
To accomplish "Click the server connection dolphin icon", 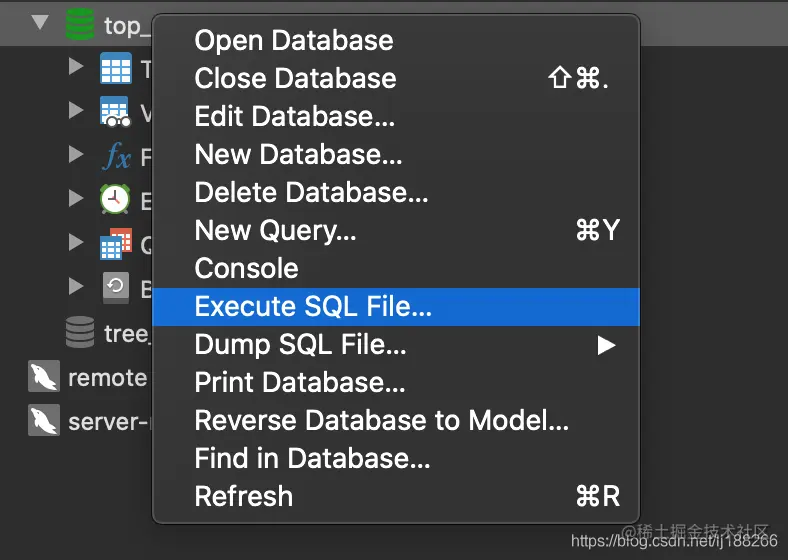I will (x=44, y=420).
